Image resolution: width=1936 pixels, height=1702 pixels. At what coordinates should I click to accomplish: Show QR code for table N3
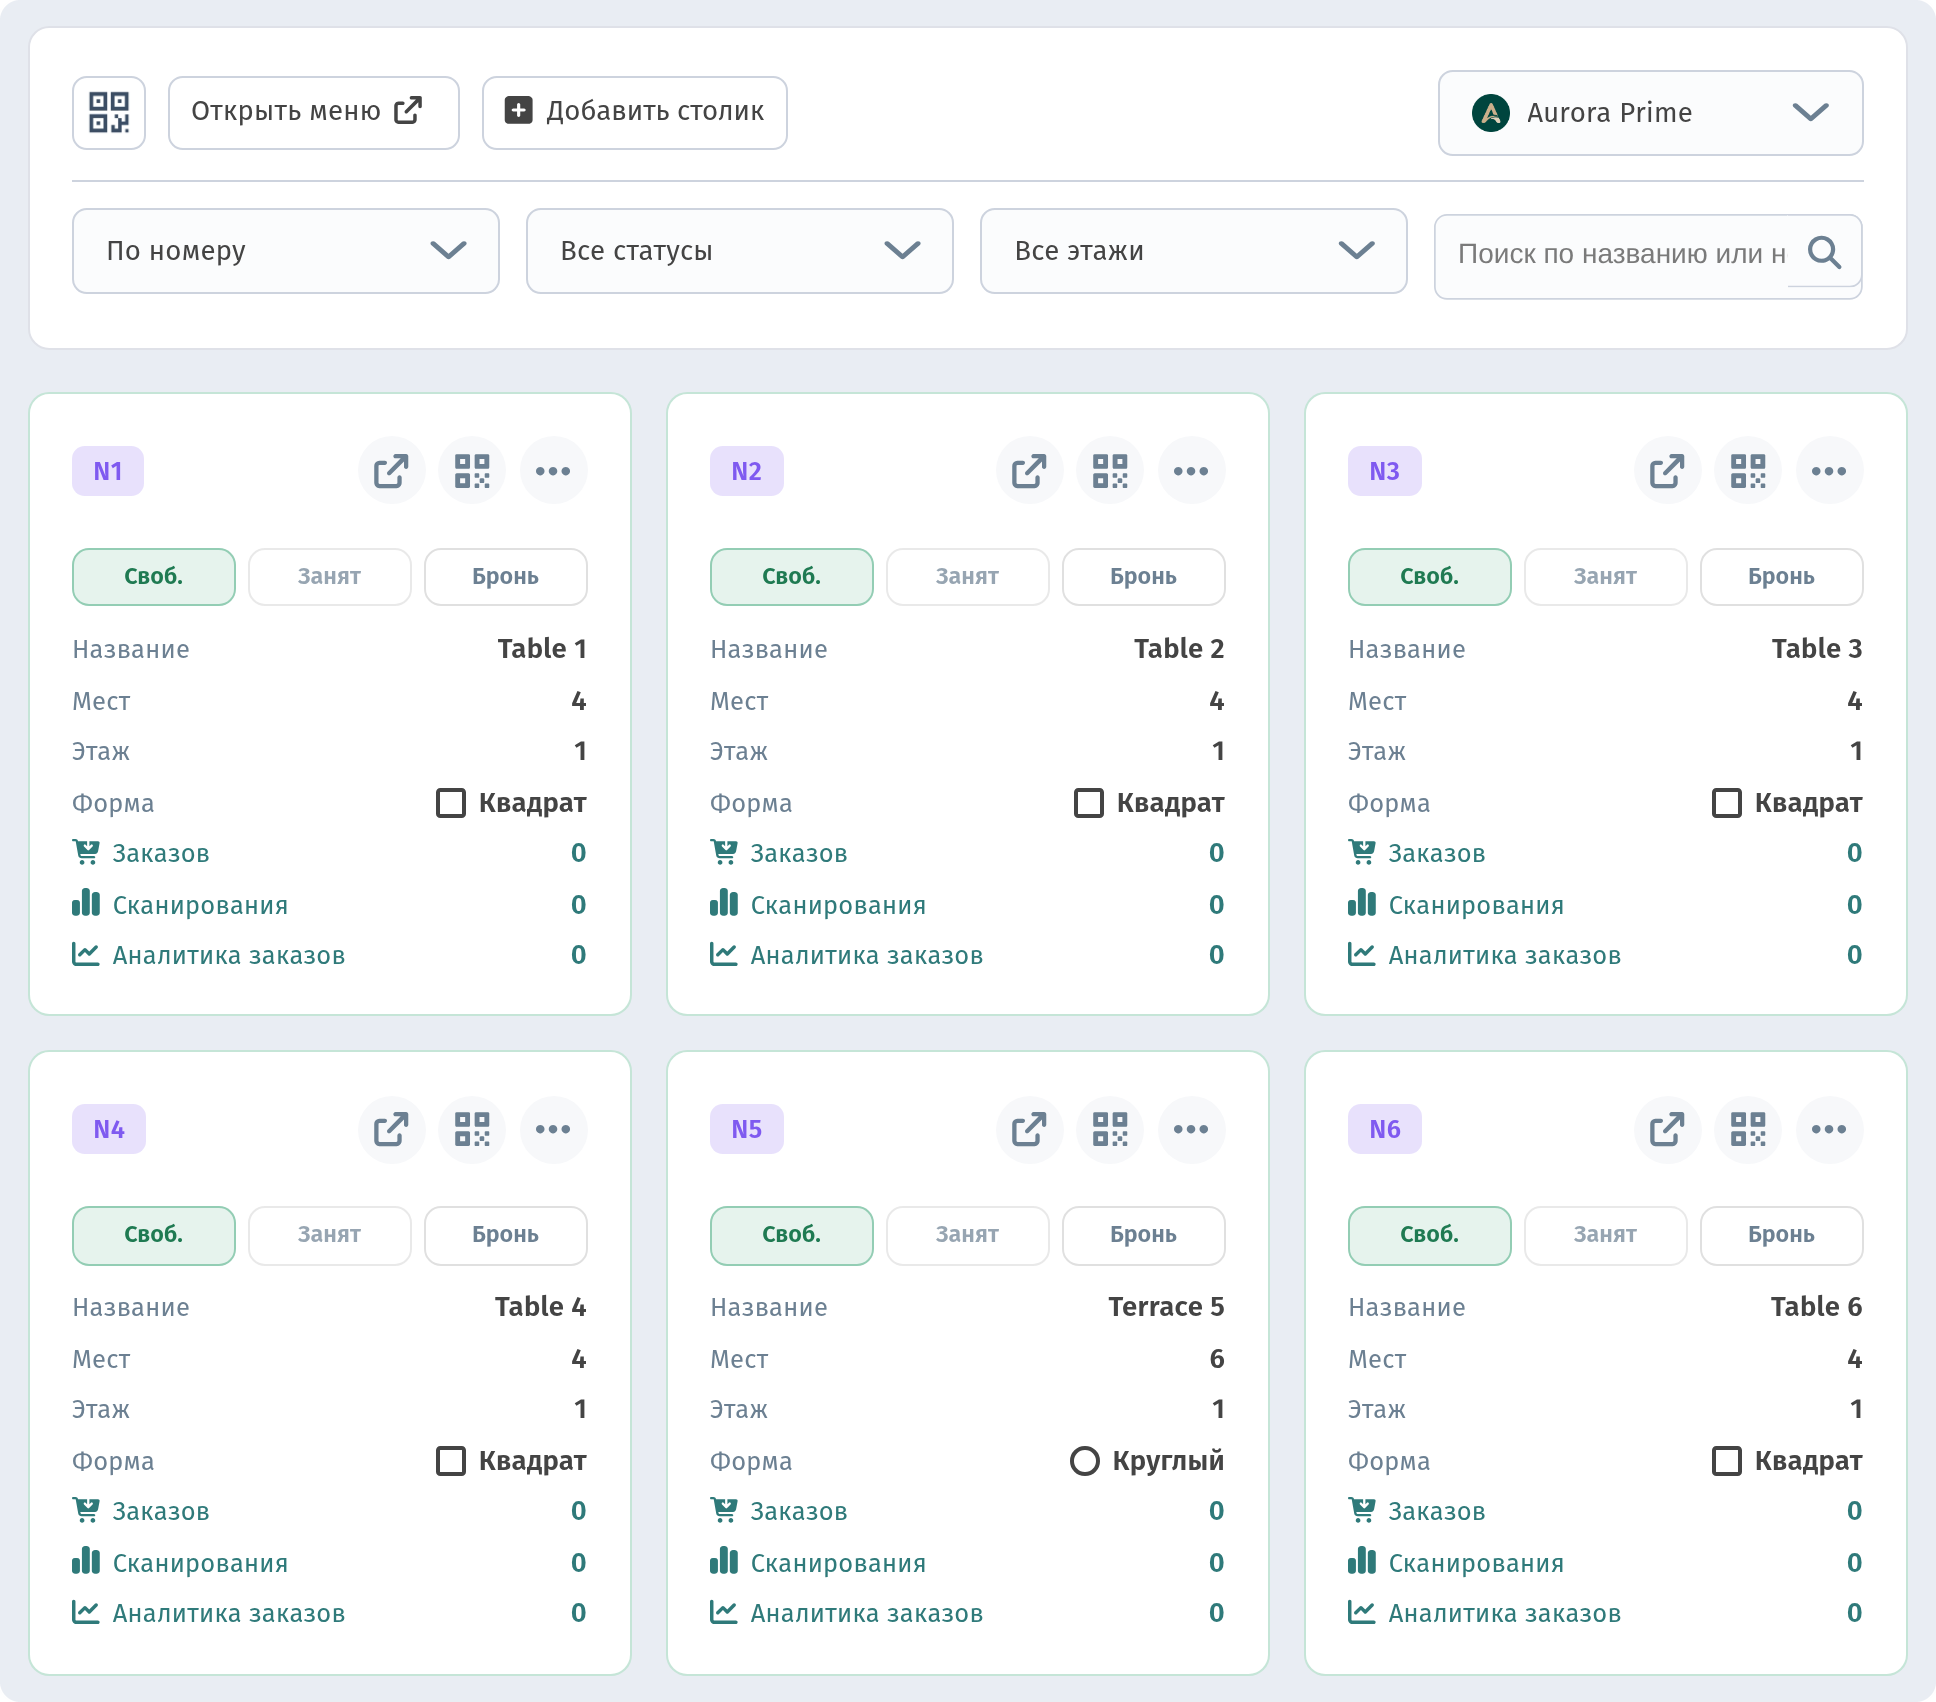coord(1748,471)
